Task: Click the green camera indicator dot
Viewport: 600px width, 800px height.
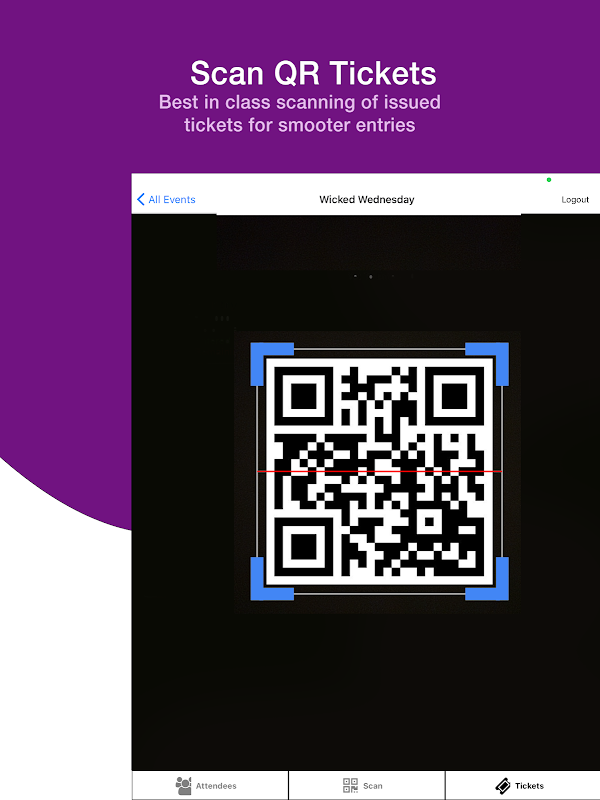Action: 549,180
